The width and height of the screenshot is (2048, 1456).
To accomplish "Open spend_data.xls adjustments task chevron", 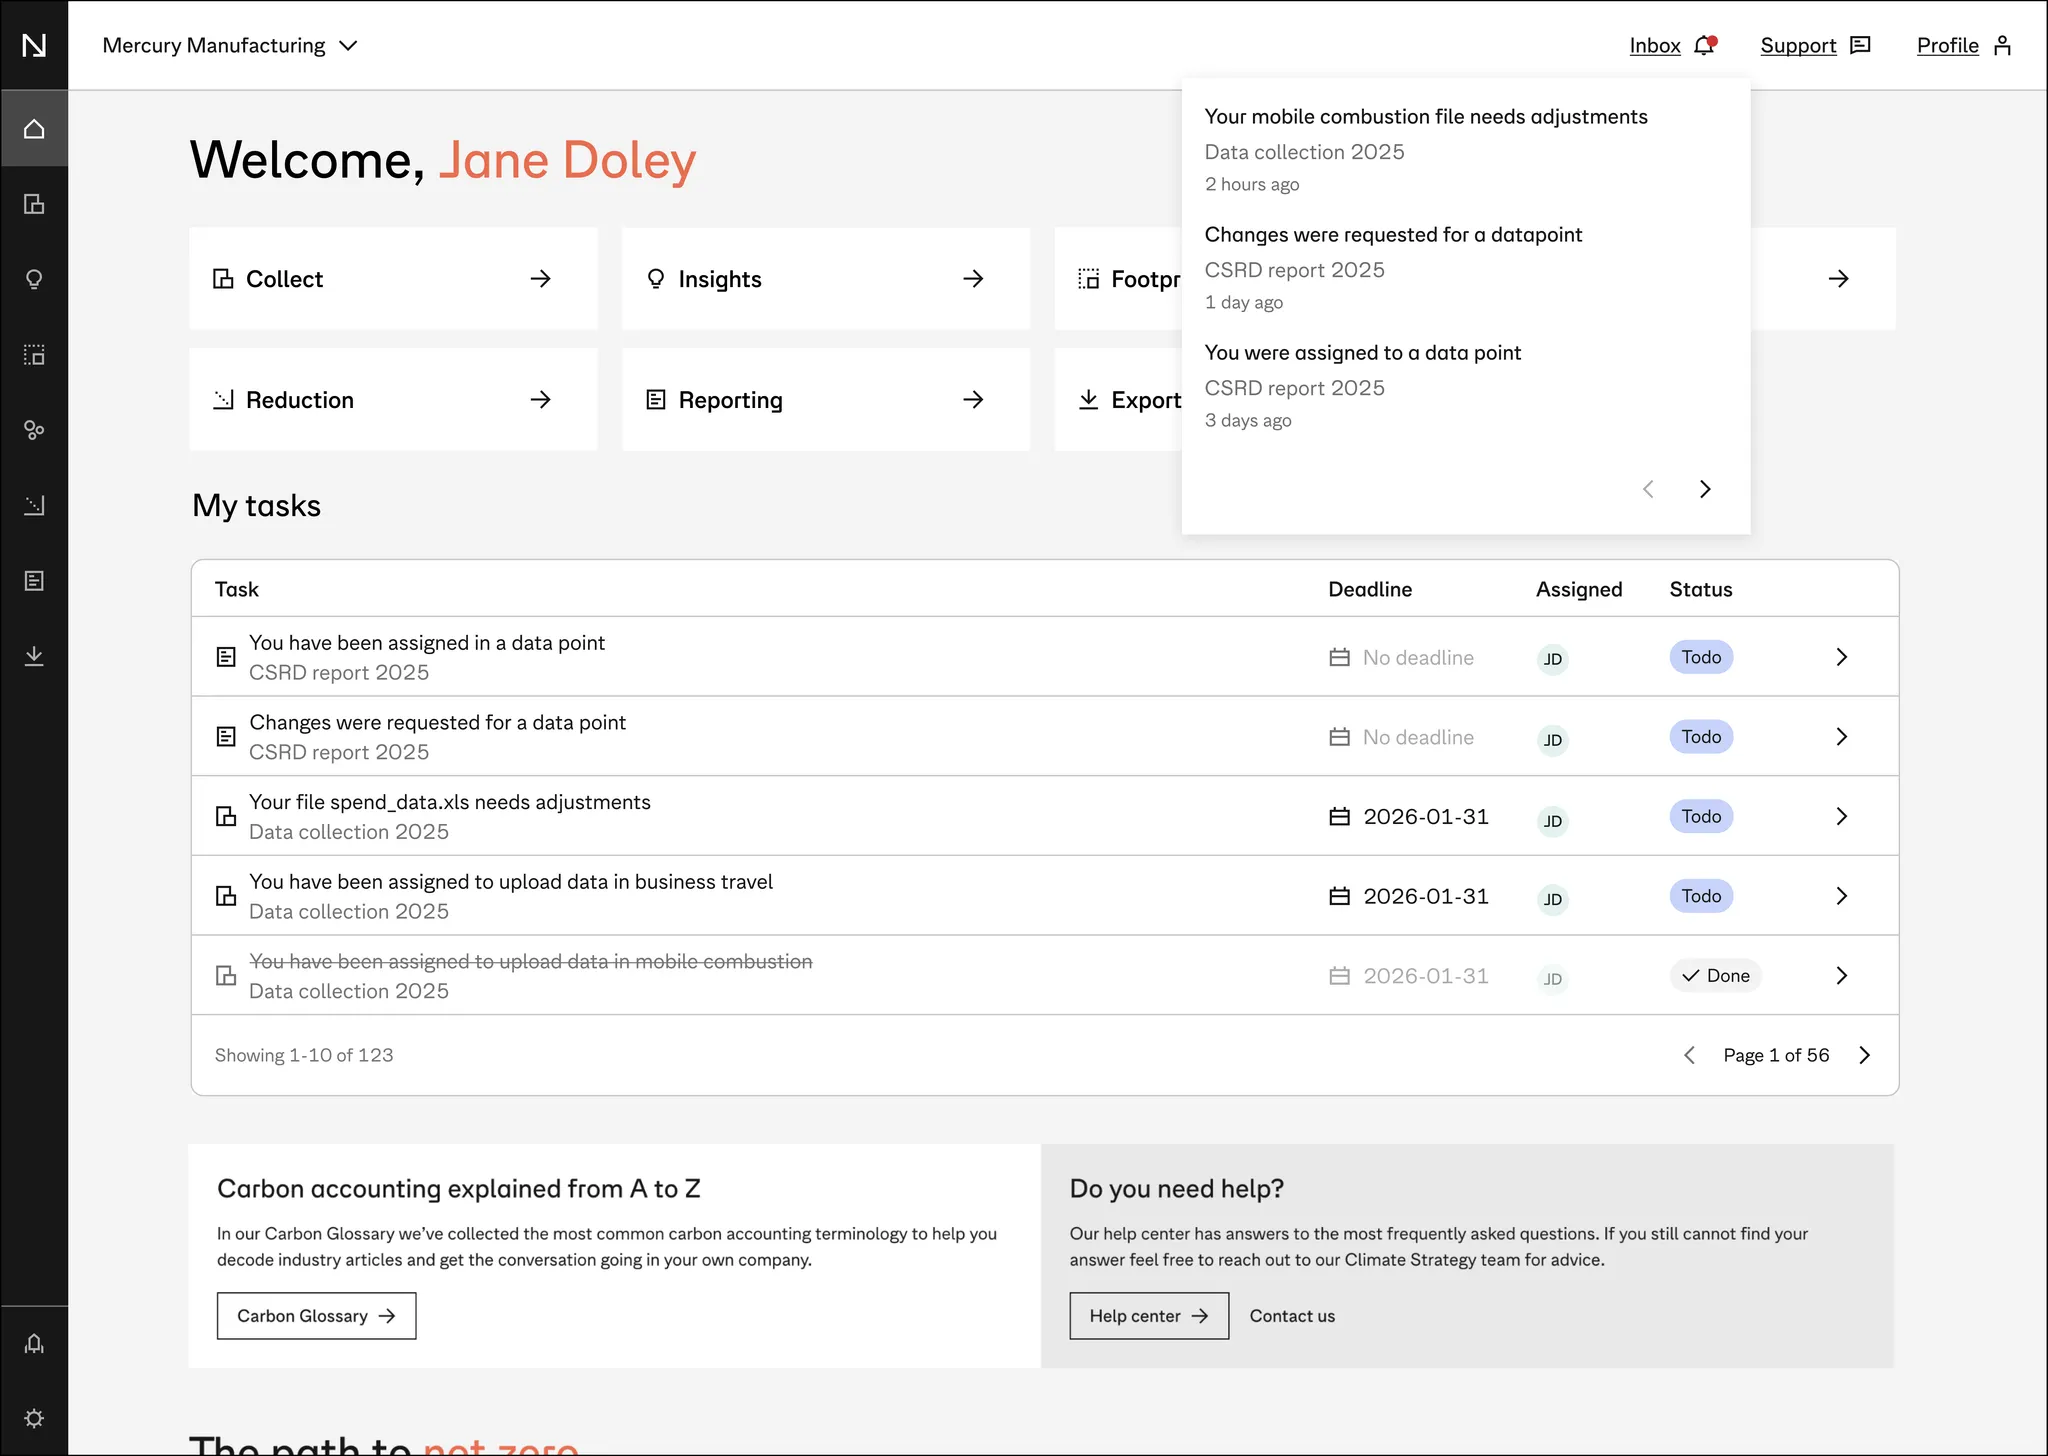I will tap(1841, 816).
